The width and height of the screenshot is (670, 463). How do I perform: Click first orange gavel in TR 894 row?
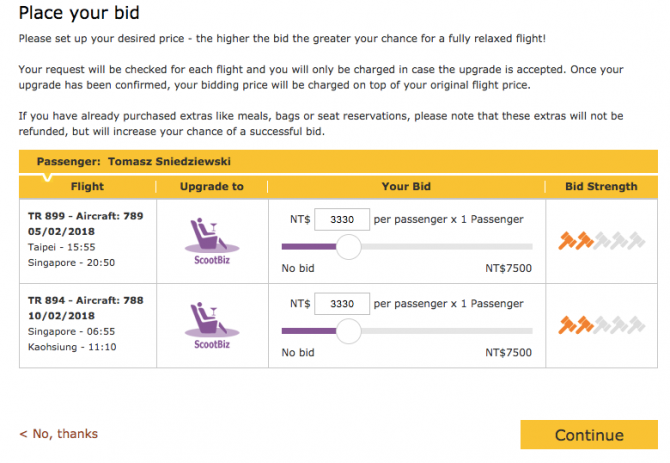coord(567,325)
